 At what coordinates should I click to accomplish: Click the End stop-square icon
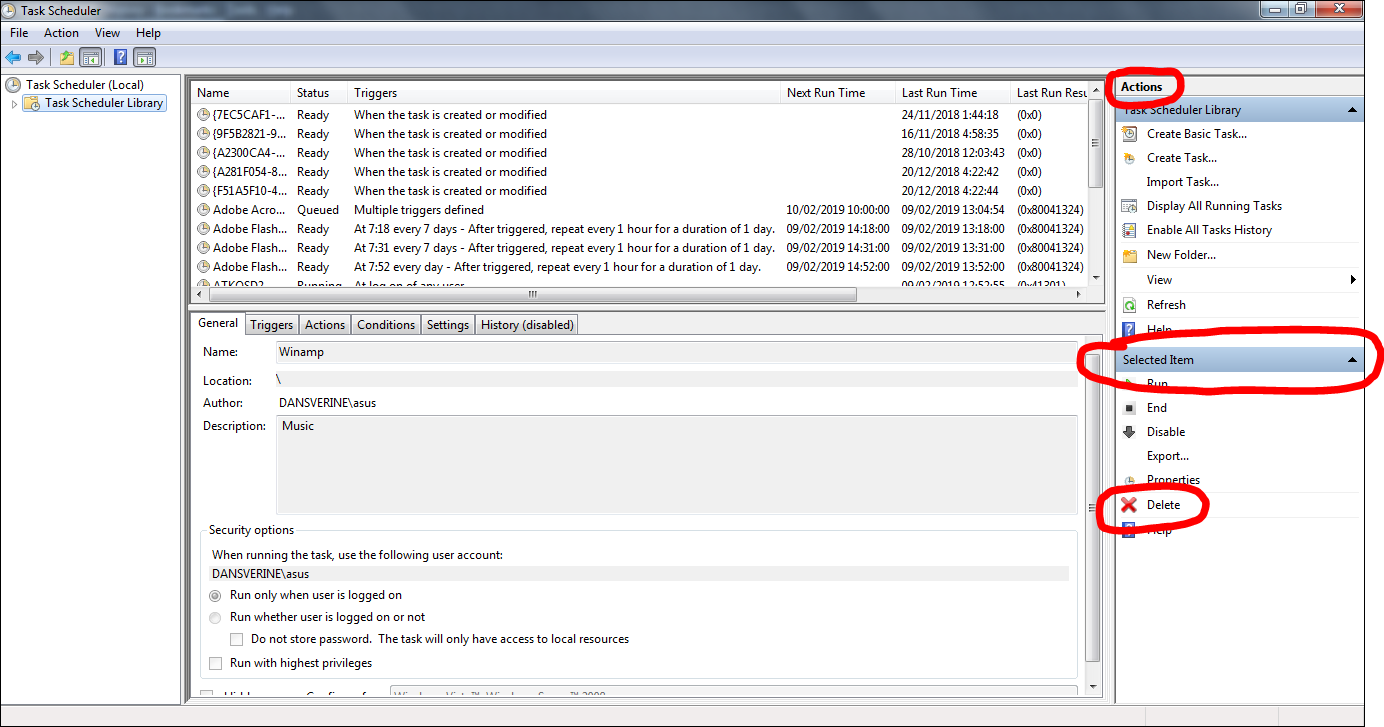1129,408
